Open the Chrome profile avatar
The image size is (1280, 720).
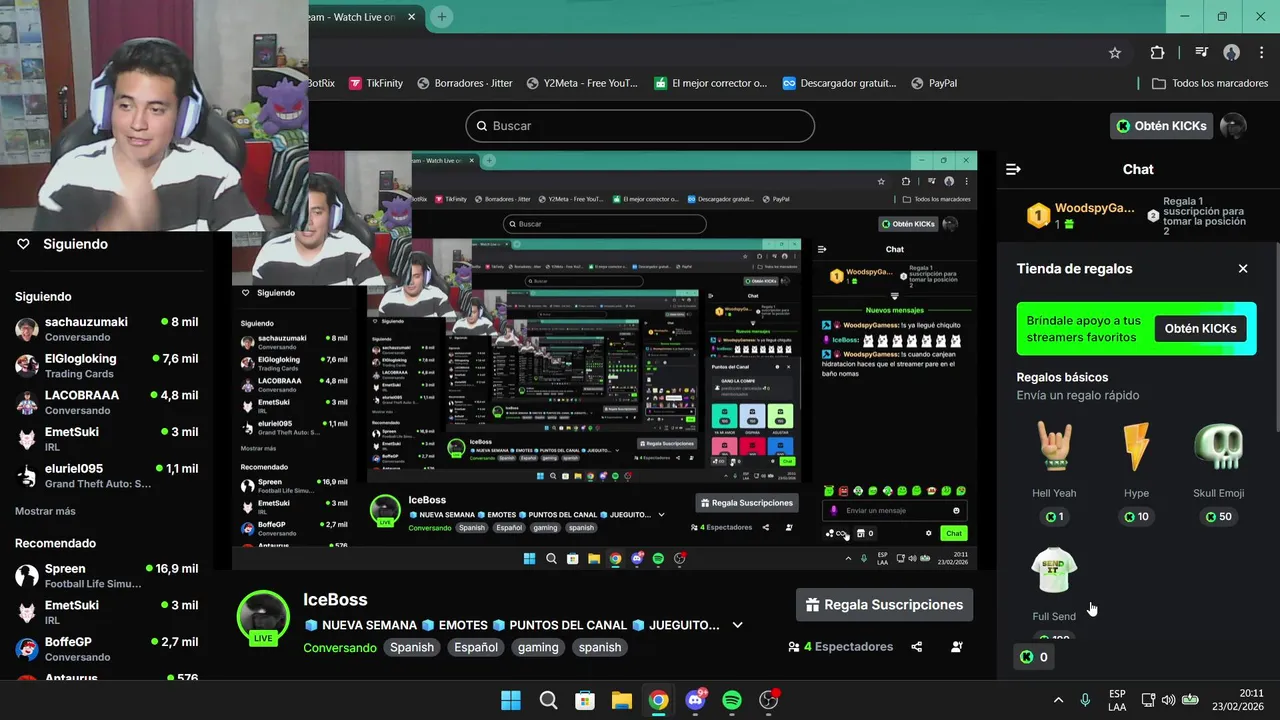pyautogui.click(x=1232, y=53)
